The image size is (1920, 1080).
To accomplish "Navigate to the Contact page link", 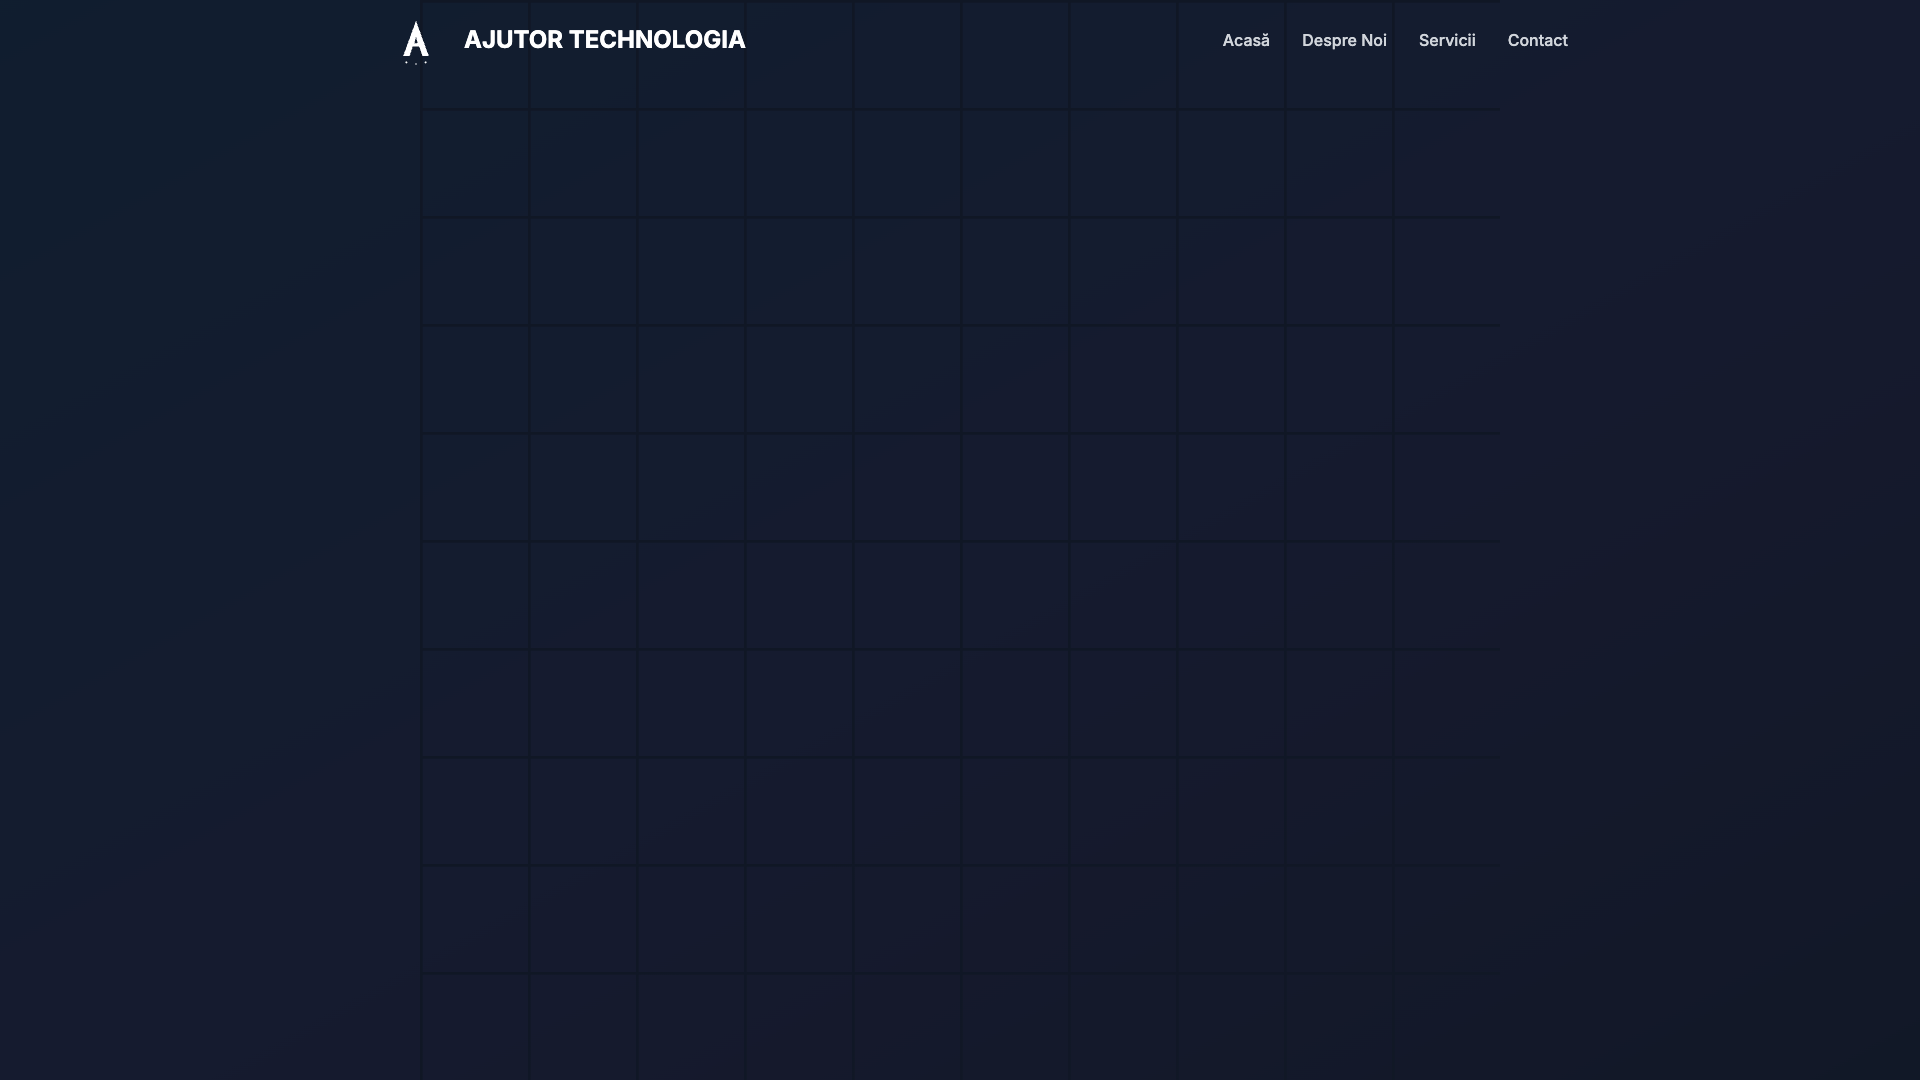I will (x=1537, y=40).
